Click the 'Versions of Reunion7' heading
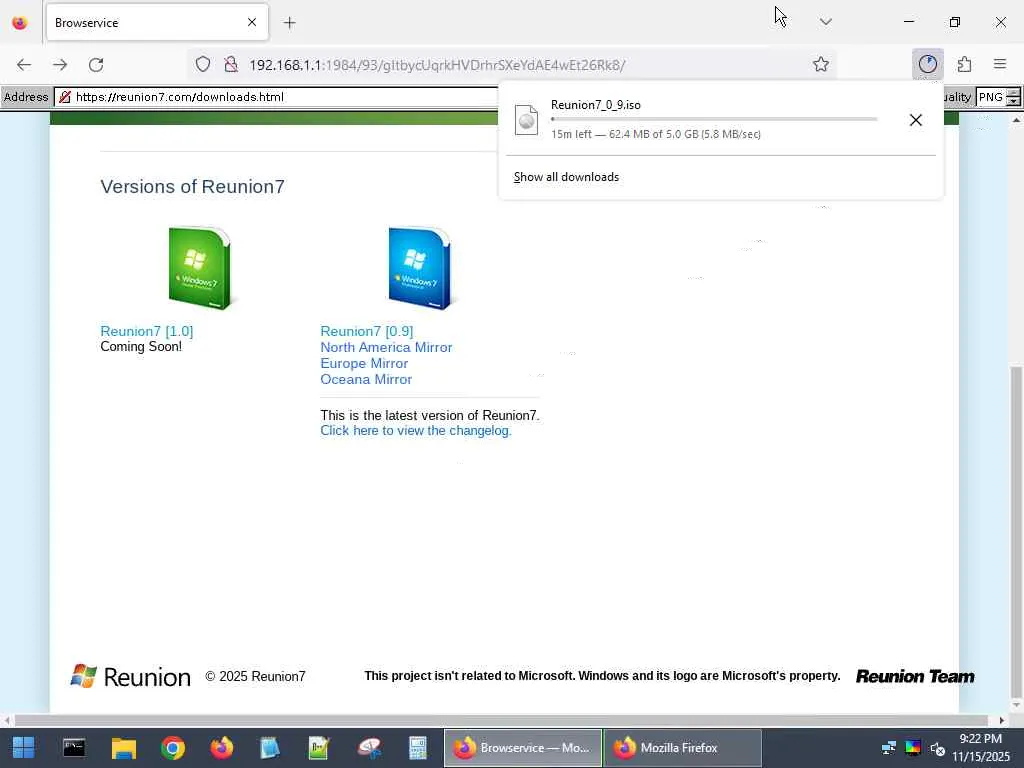Image resolution: width=1024 pixels, height=768 pixels. pos(193,187)
